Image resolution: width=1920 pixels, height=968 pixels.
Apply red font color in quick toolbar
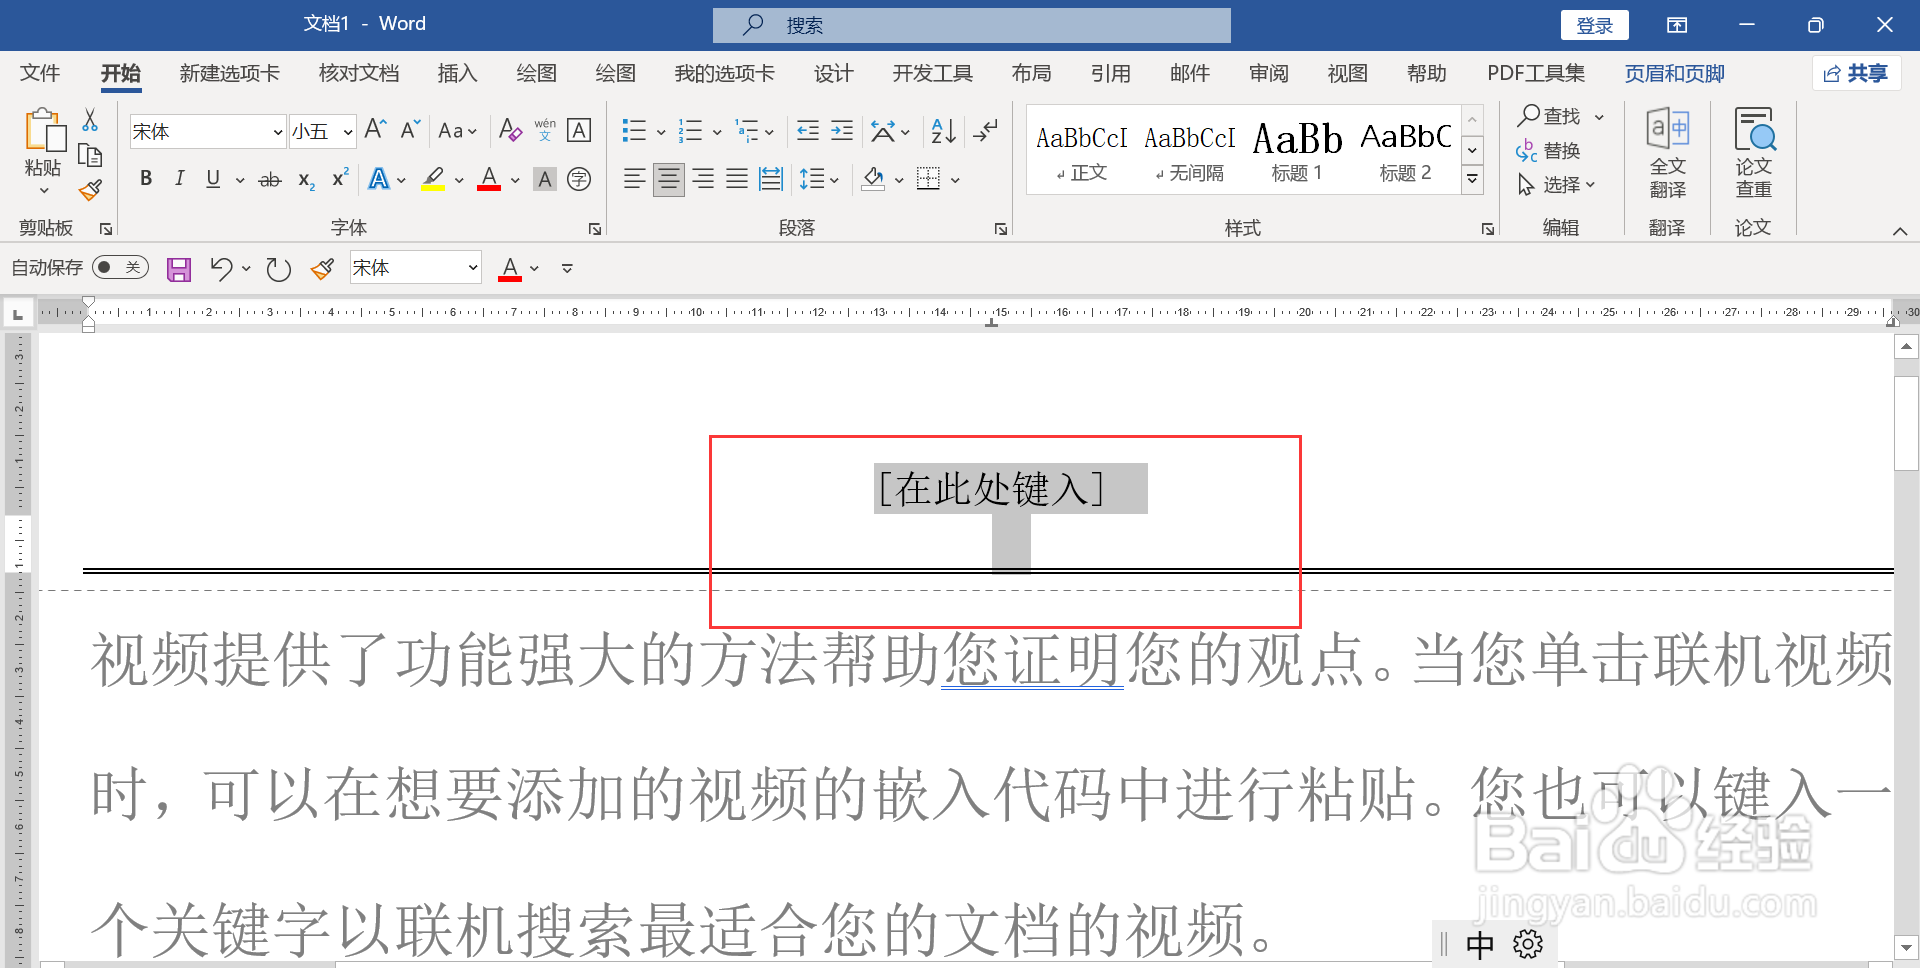tap(510, 269)
